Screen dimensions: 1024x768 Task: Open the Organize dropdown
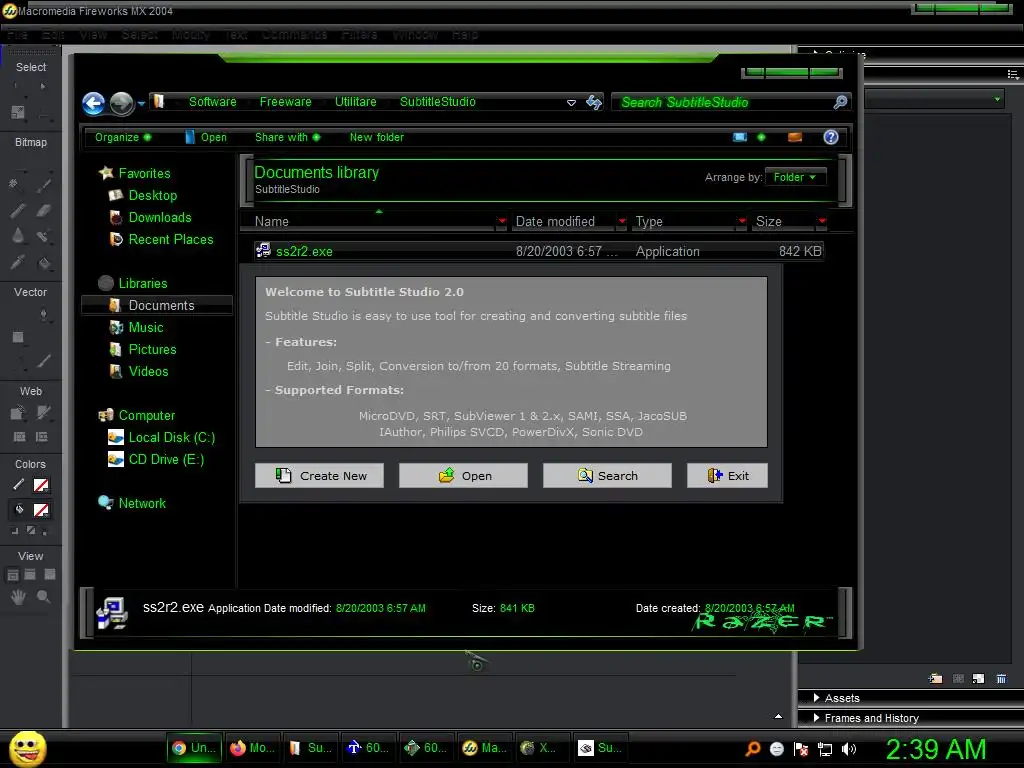click(123, 137)
